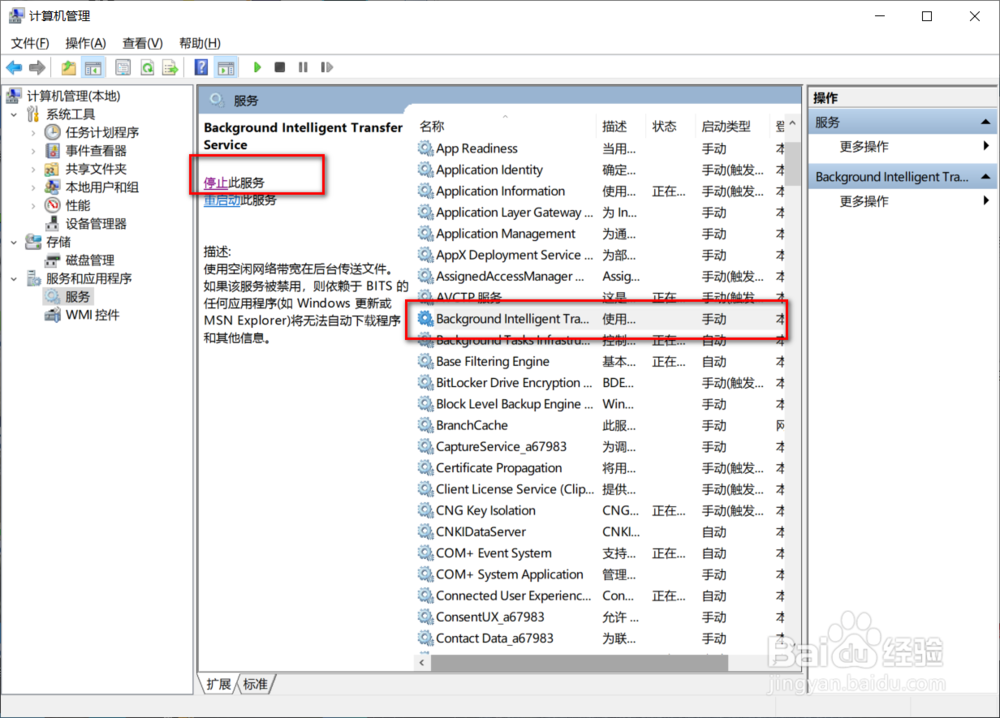Open 设备管理器 in the tree
The image size is (1000, 718).
[96, 224]
